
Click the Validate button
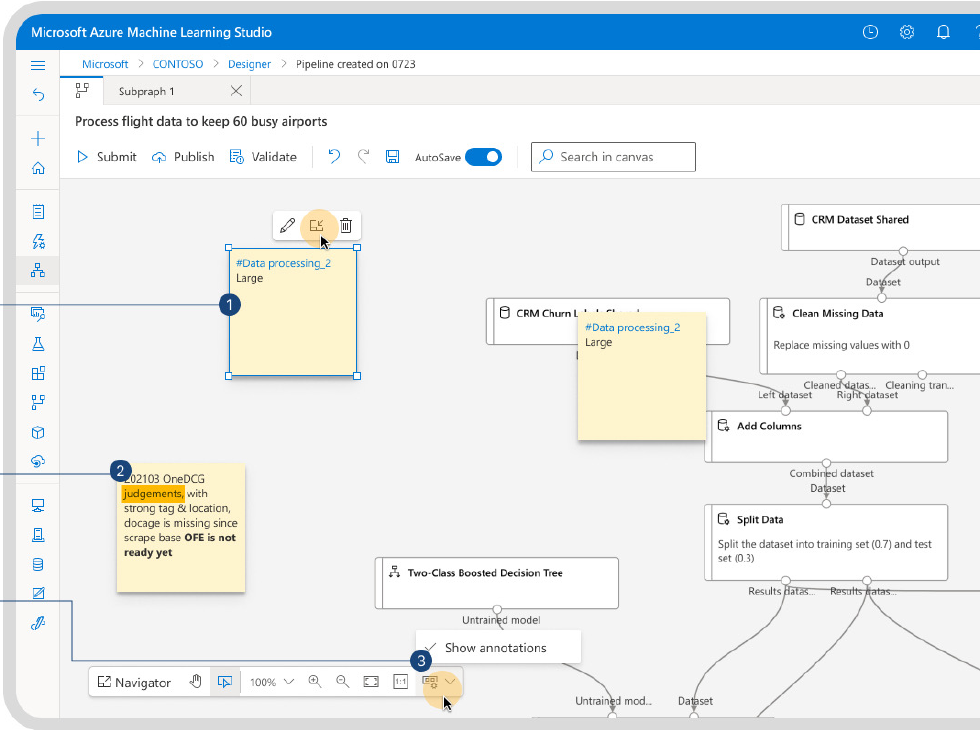(263, 156)
